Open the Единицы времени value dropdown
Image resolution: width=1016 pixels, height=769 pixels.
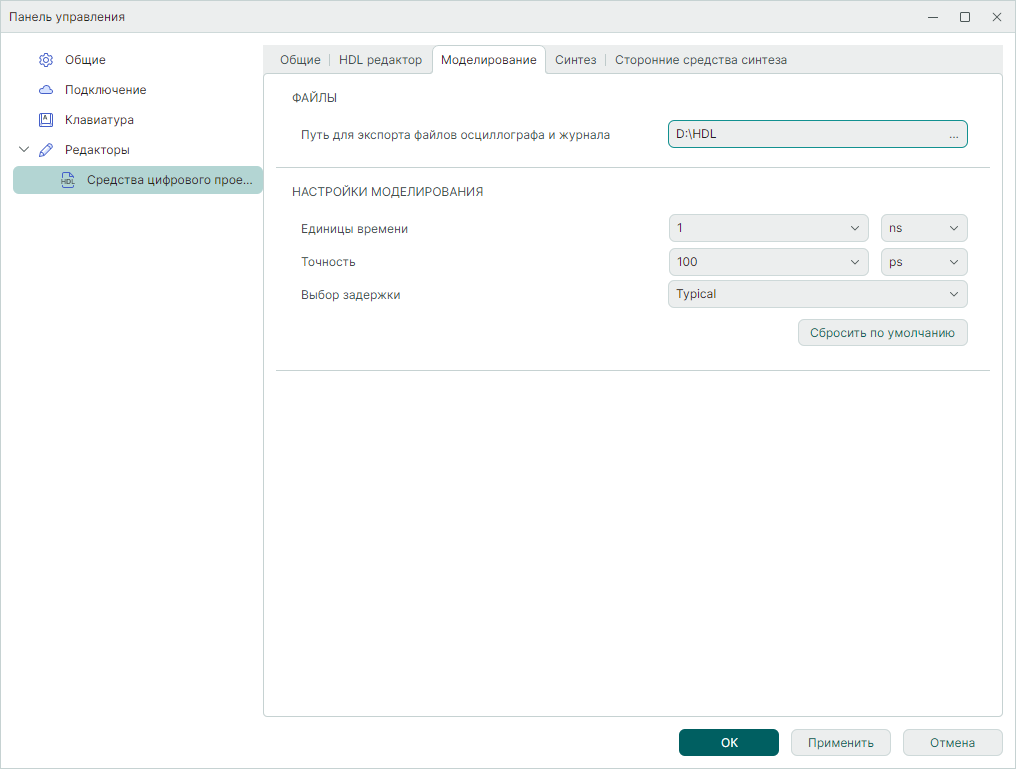(767, 228)
